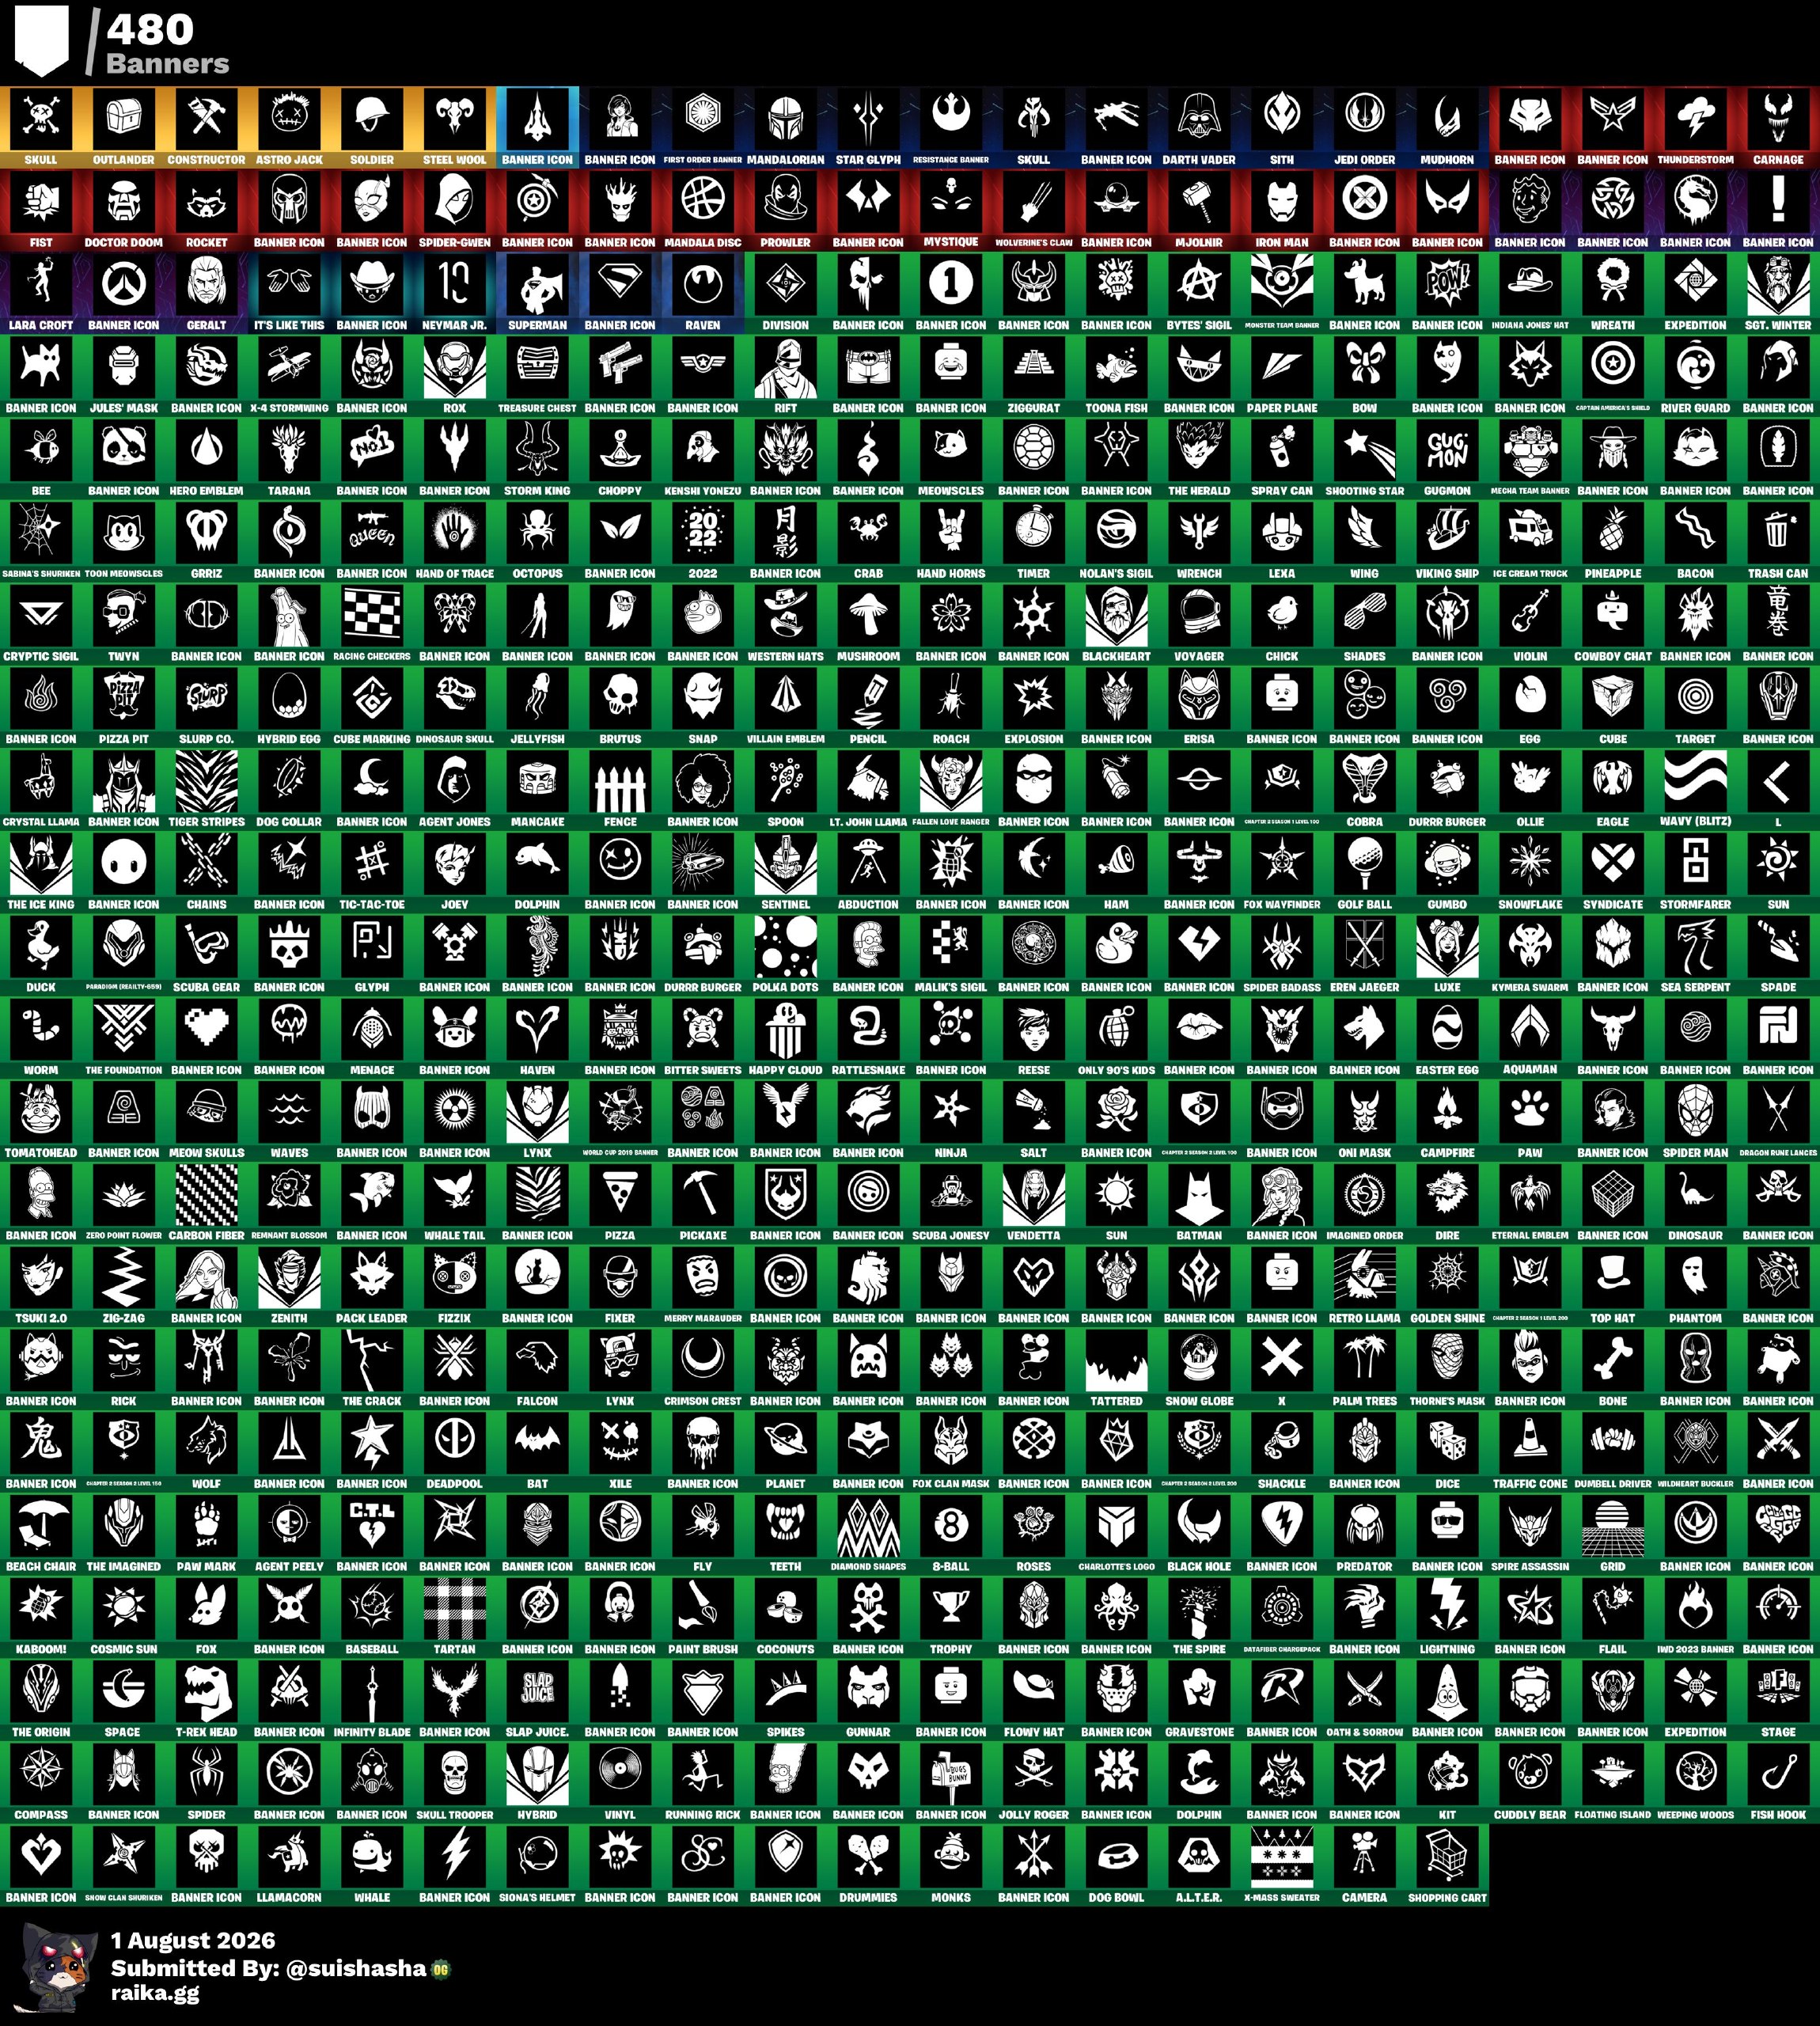Choose the Vinyl record banner
The image size is (1820, 2026).
pos(620,1783)
